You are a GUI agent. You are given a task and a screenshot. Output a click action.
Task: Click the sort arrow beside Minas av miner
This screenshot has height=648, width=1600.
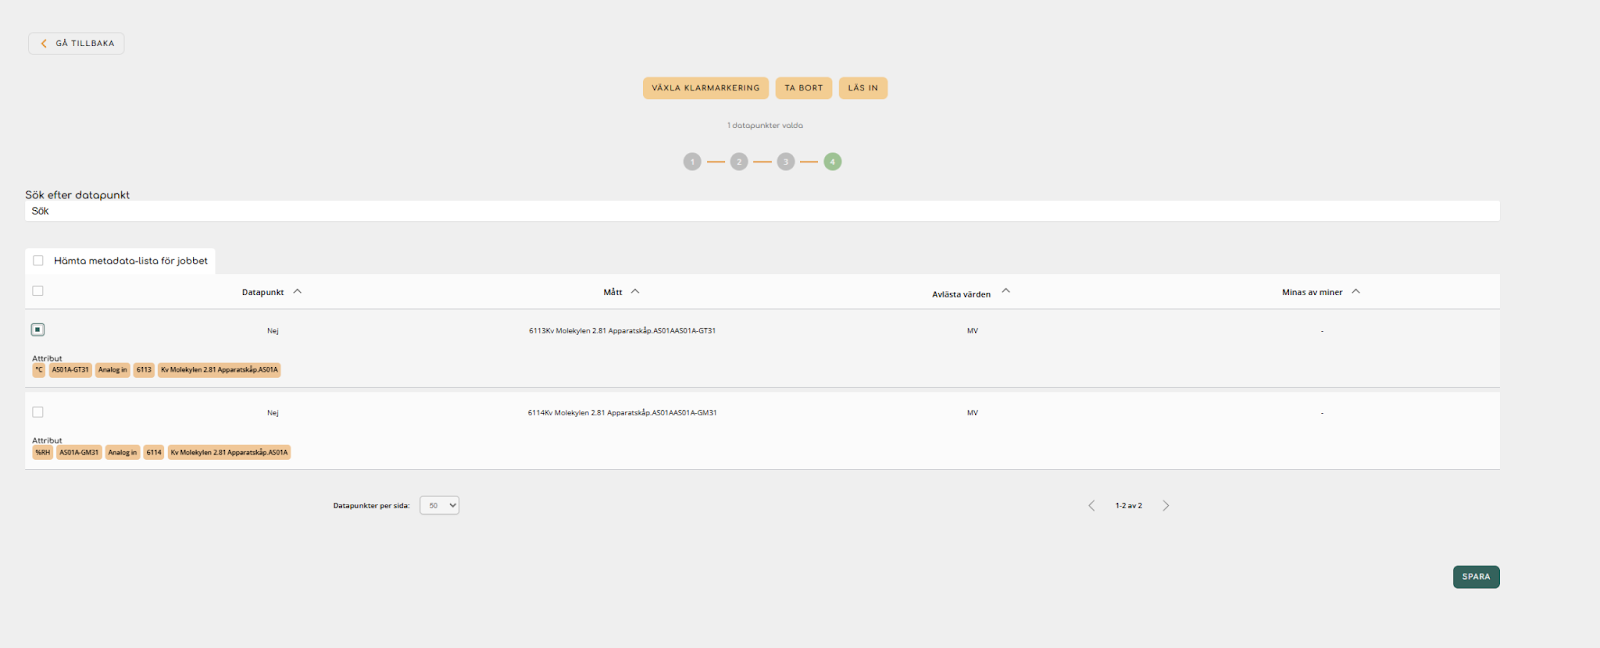click(1356, 291)
